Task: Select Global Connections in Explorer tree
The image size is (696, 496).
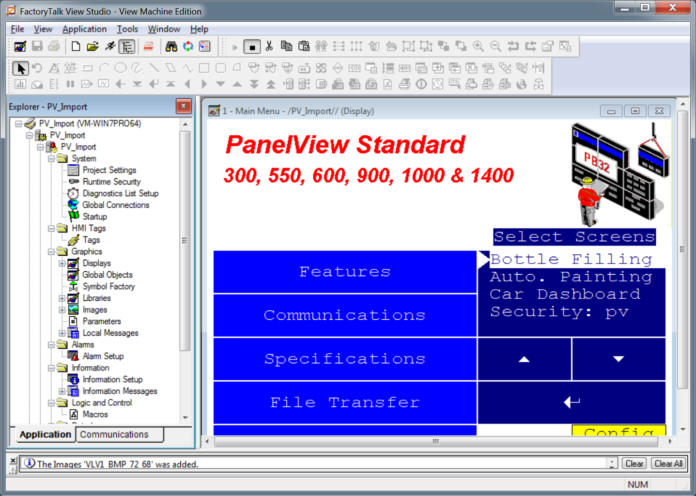Action: pos(115,205)
